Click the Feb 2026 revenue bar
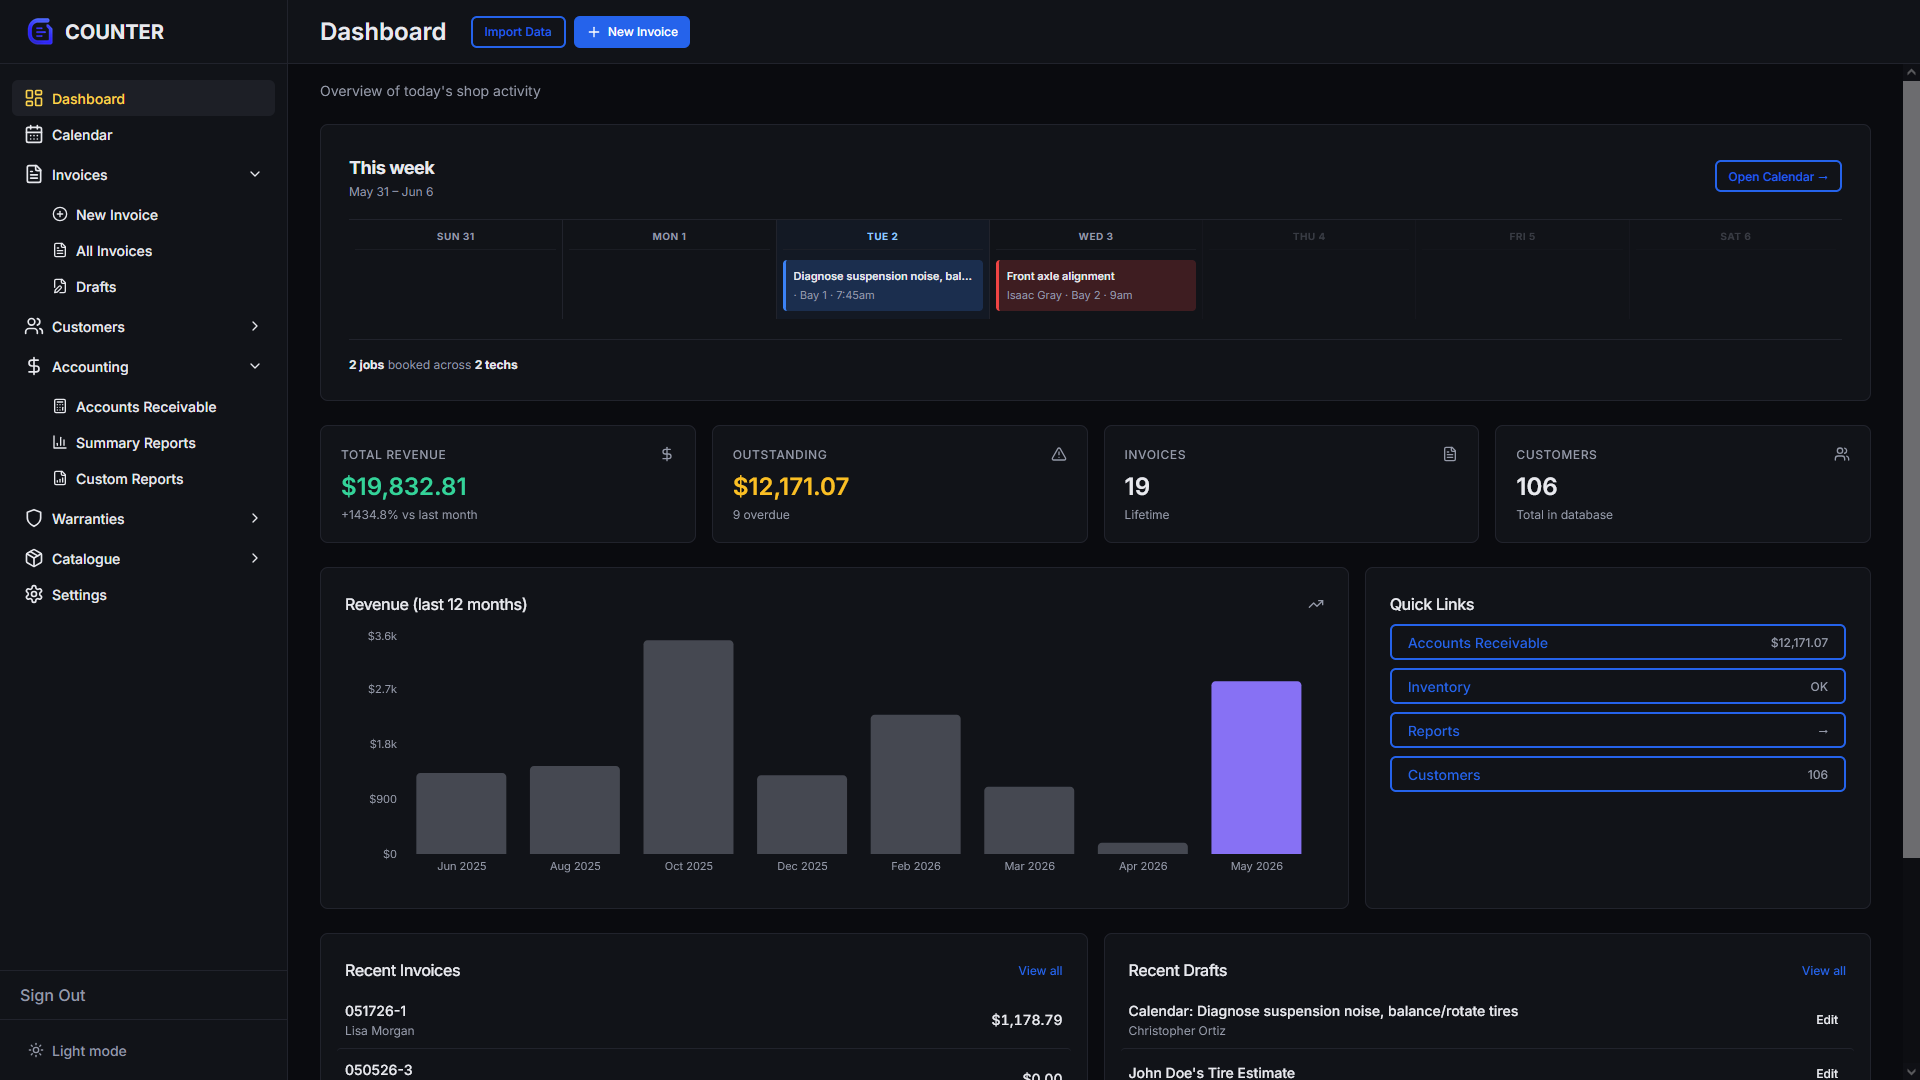The height and width of the screenshot is (1080, 1920). (x=915, y=784)
